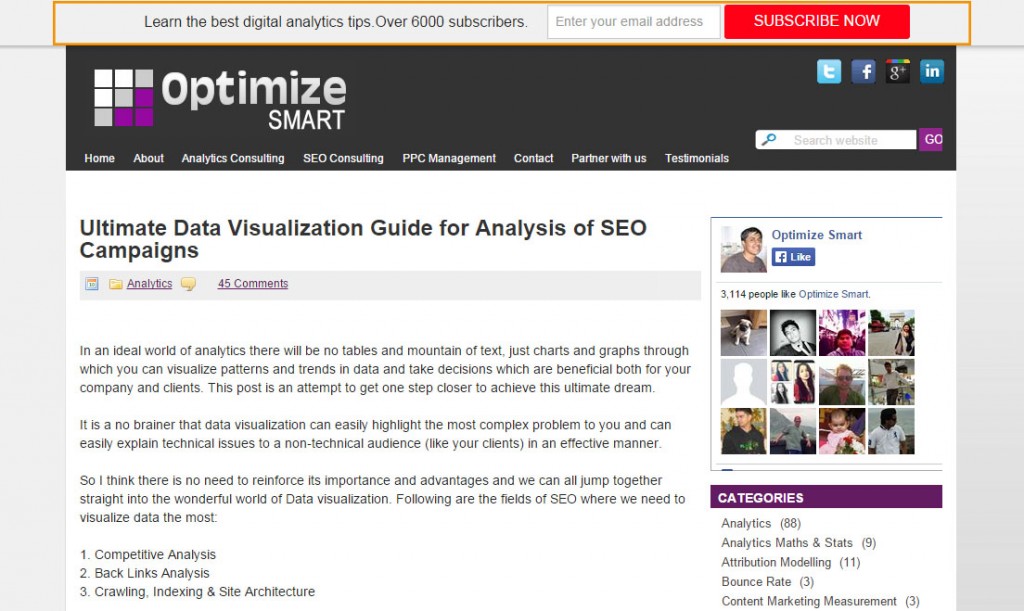Open the About page
Viewport: 1024px width, 611px height.
[148, 158]
